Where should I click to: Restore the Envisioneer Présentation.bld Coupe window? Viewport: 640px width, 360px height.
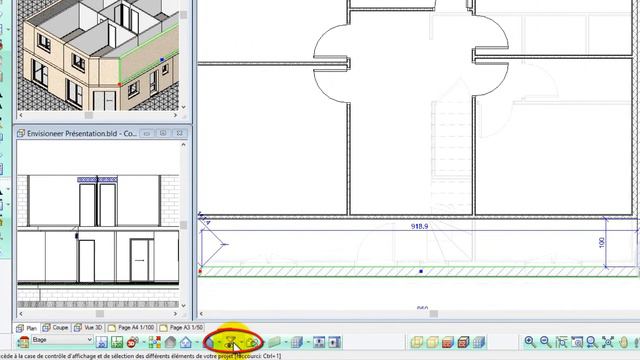point(163,133)
